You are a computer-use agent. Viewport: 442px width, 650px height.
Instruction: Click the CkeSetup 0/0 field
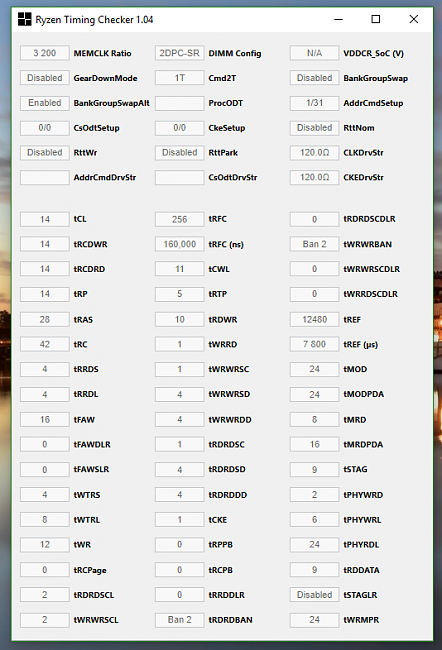[180, 128]
